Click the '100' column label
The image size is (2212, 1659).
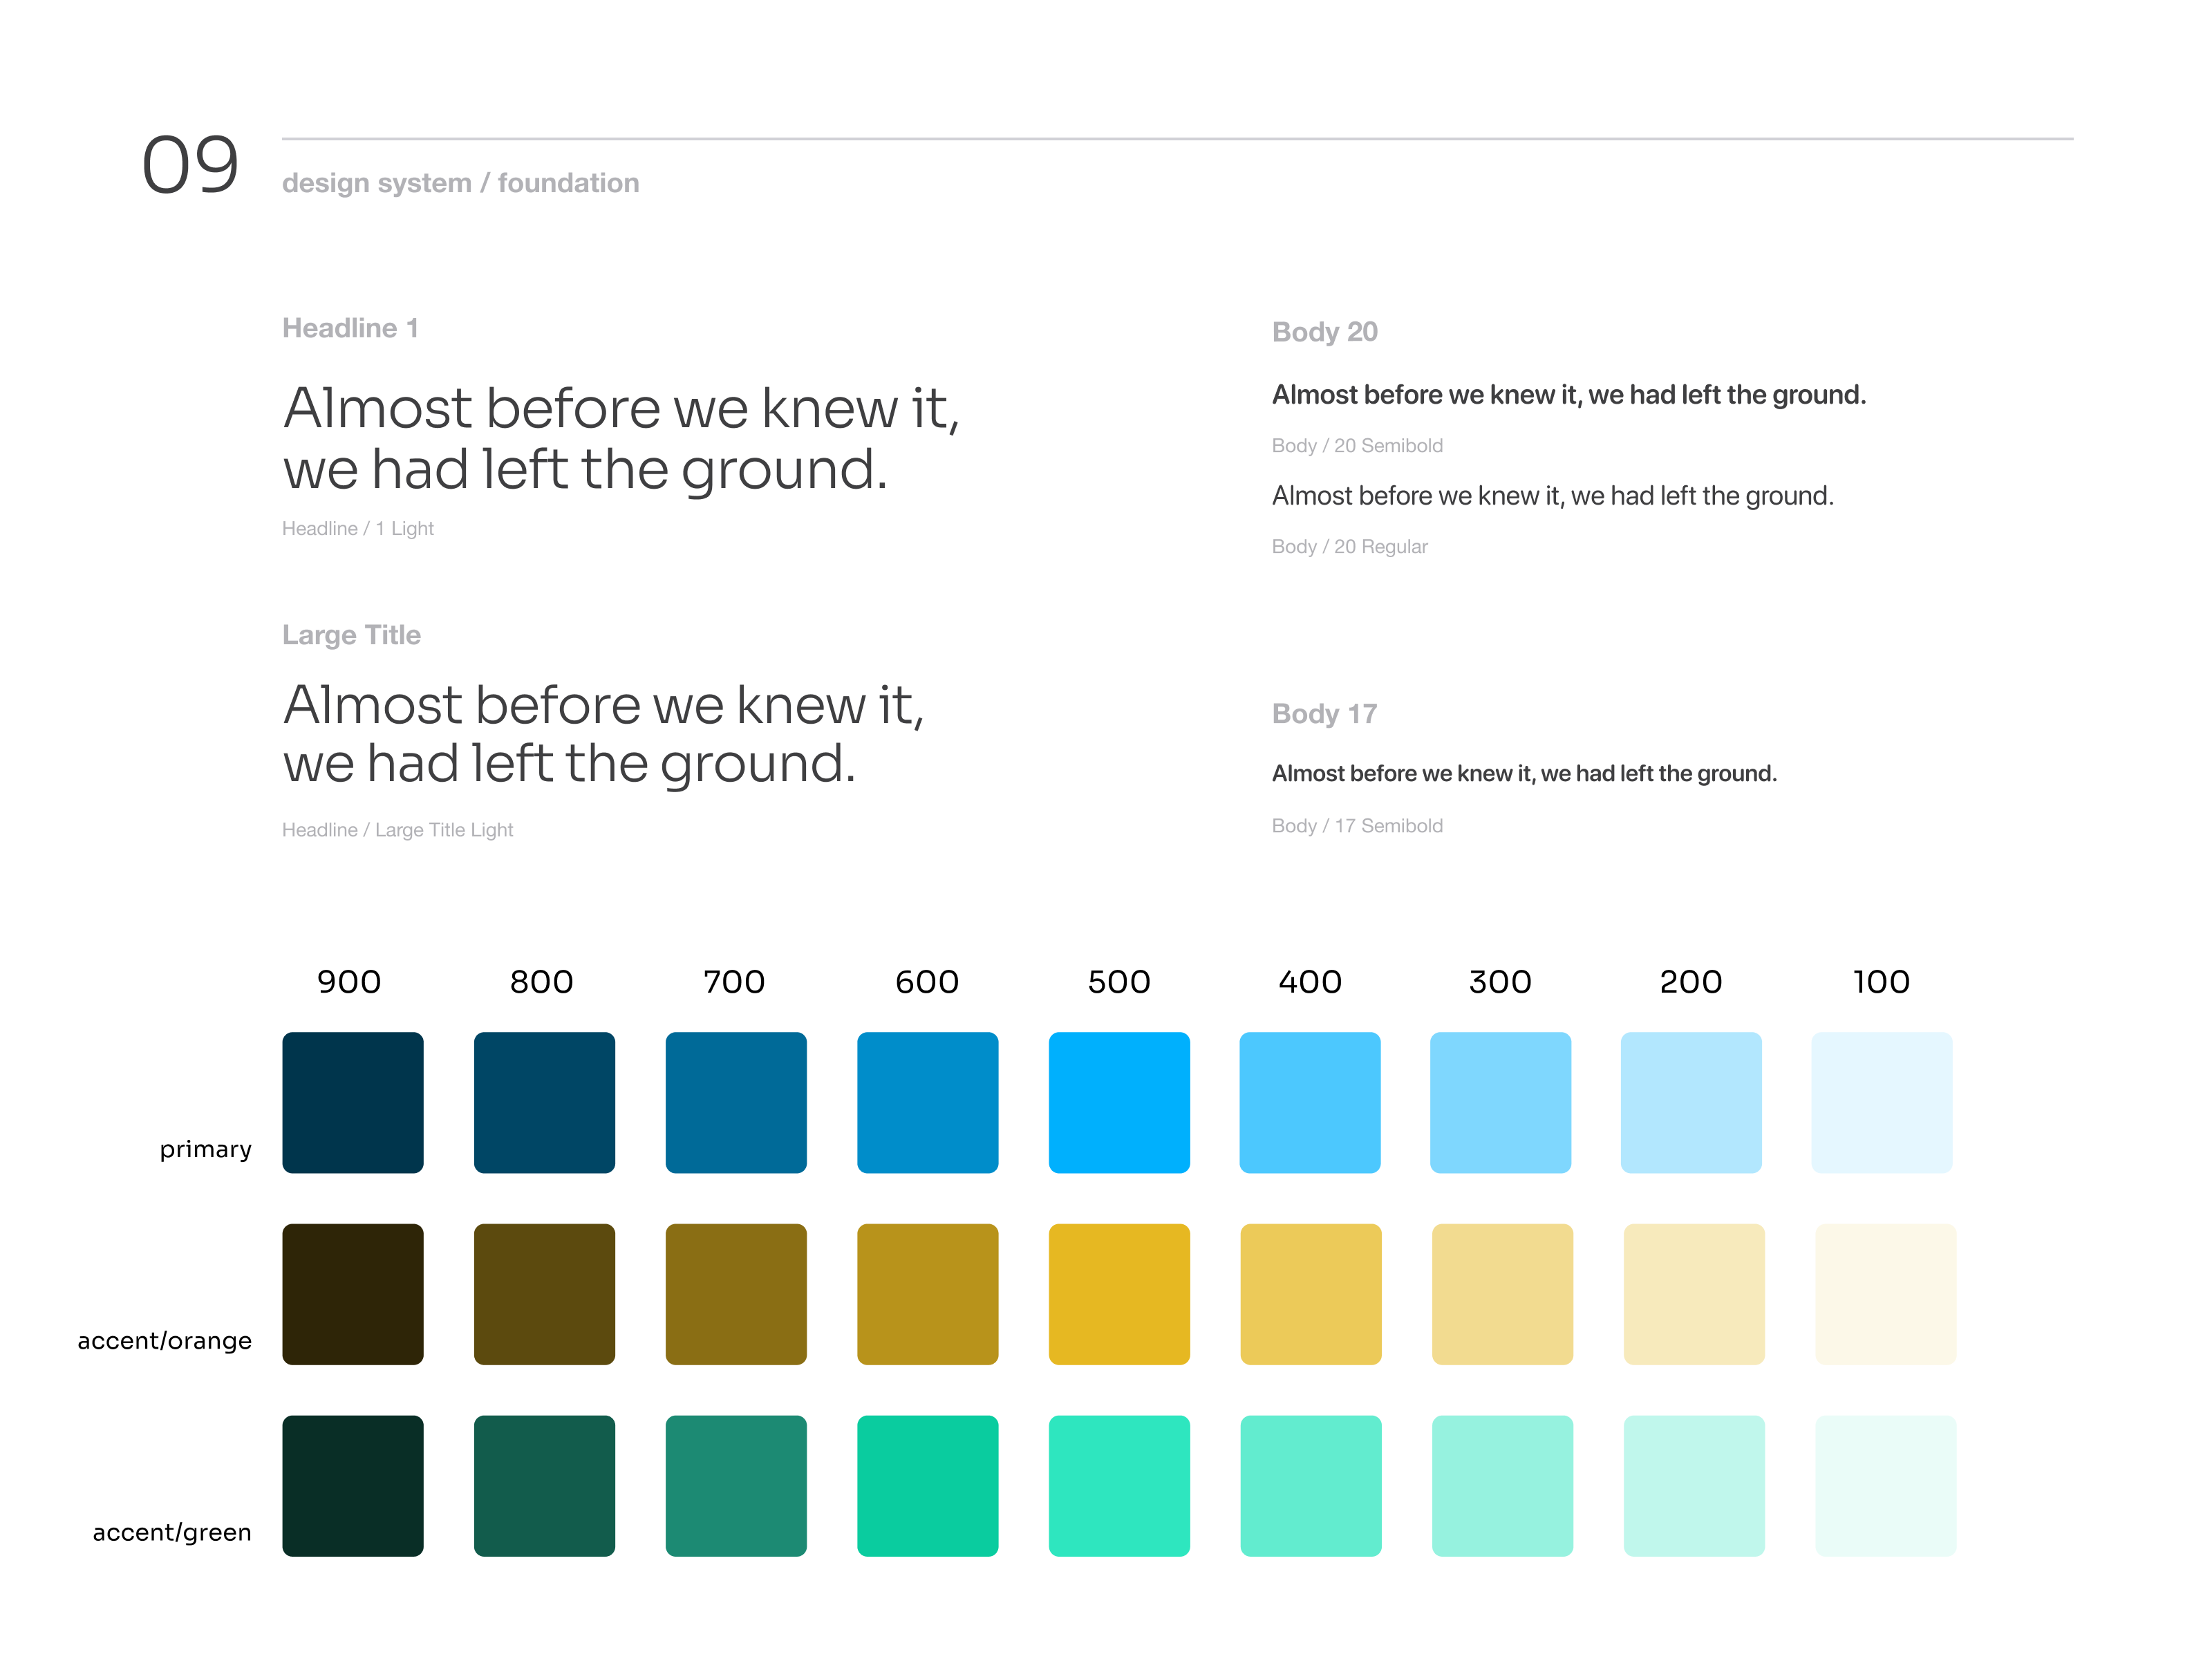(1881, 982)
